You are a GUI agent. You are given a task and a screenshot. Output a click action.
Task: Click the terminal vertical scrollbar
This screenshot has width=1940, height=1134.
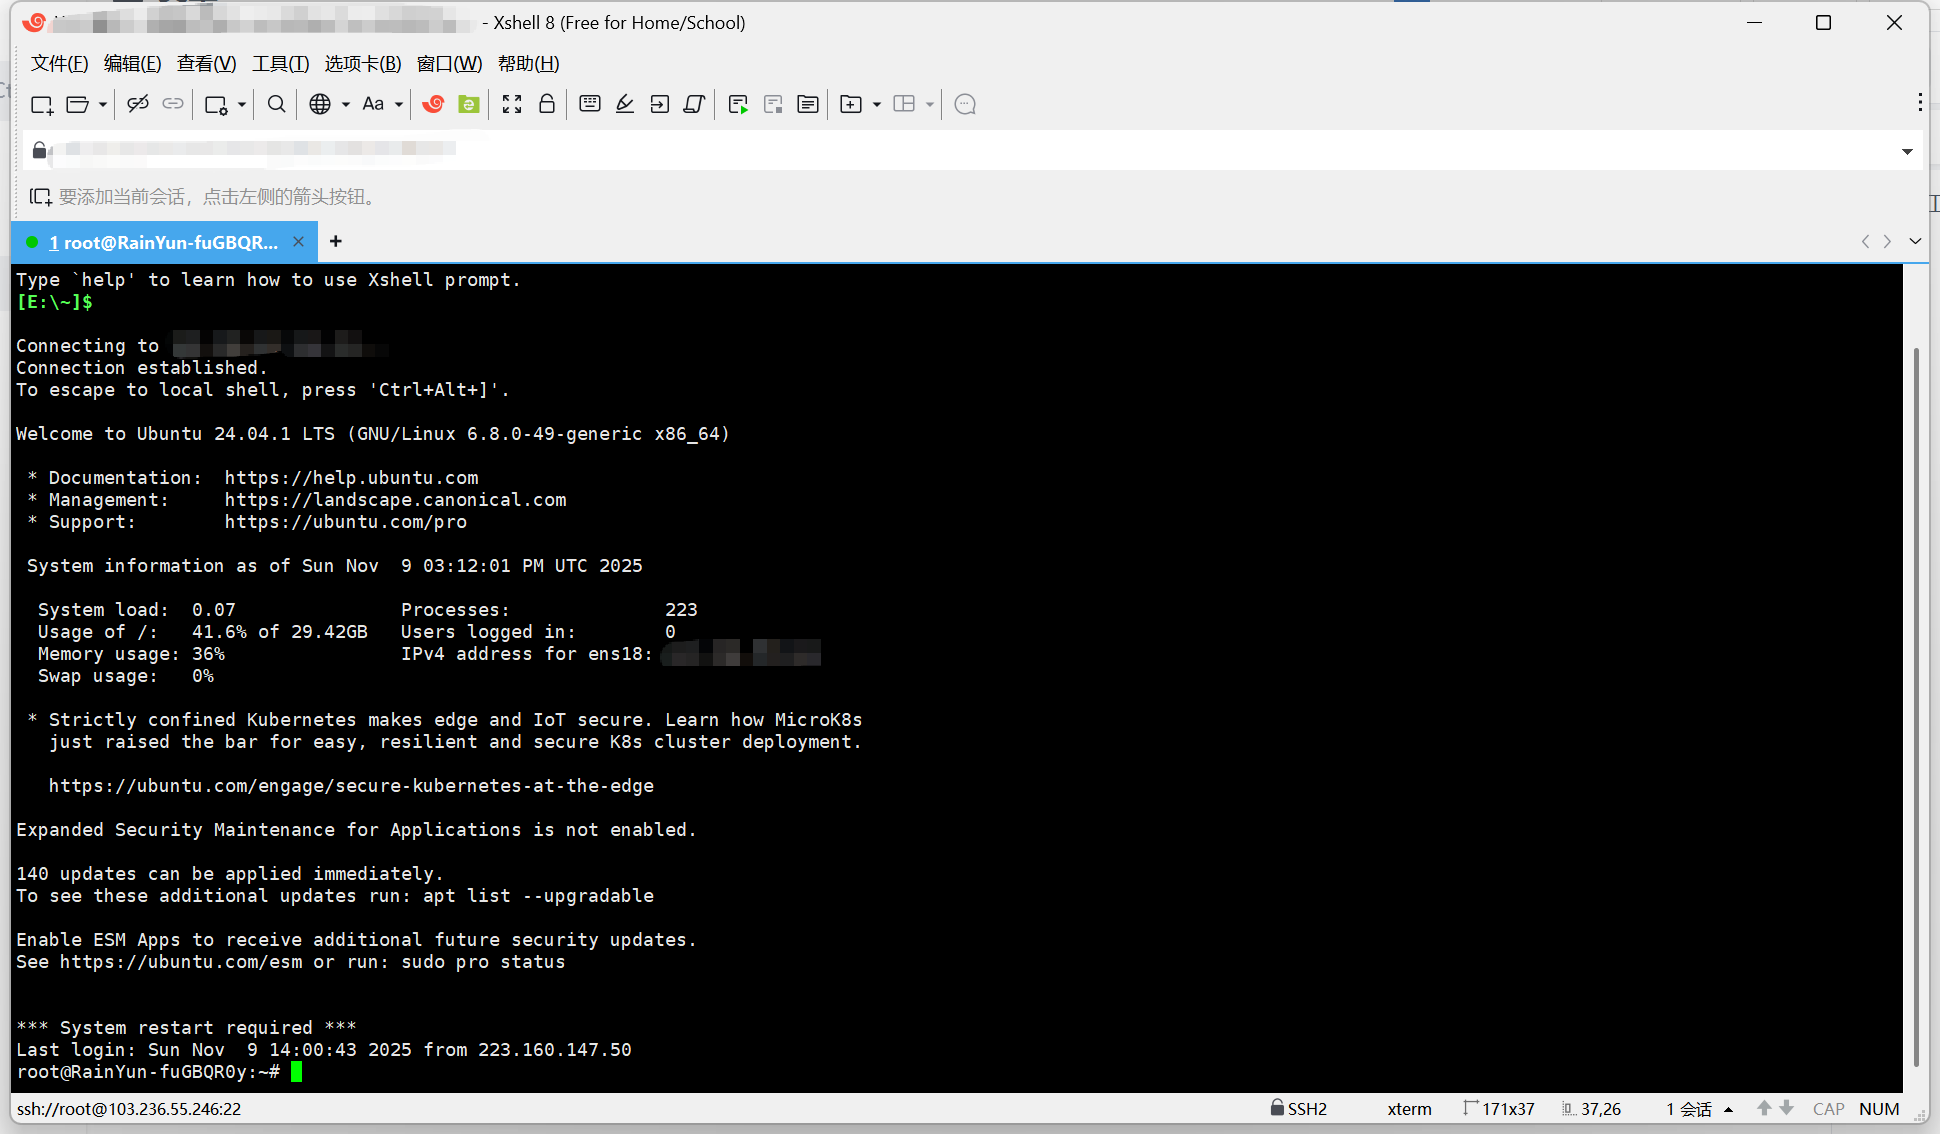(1916, 700)
